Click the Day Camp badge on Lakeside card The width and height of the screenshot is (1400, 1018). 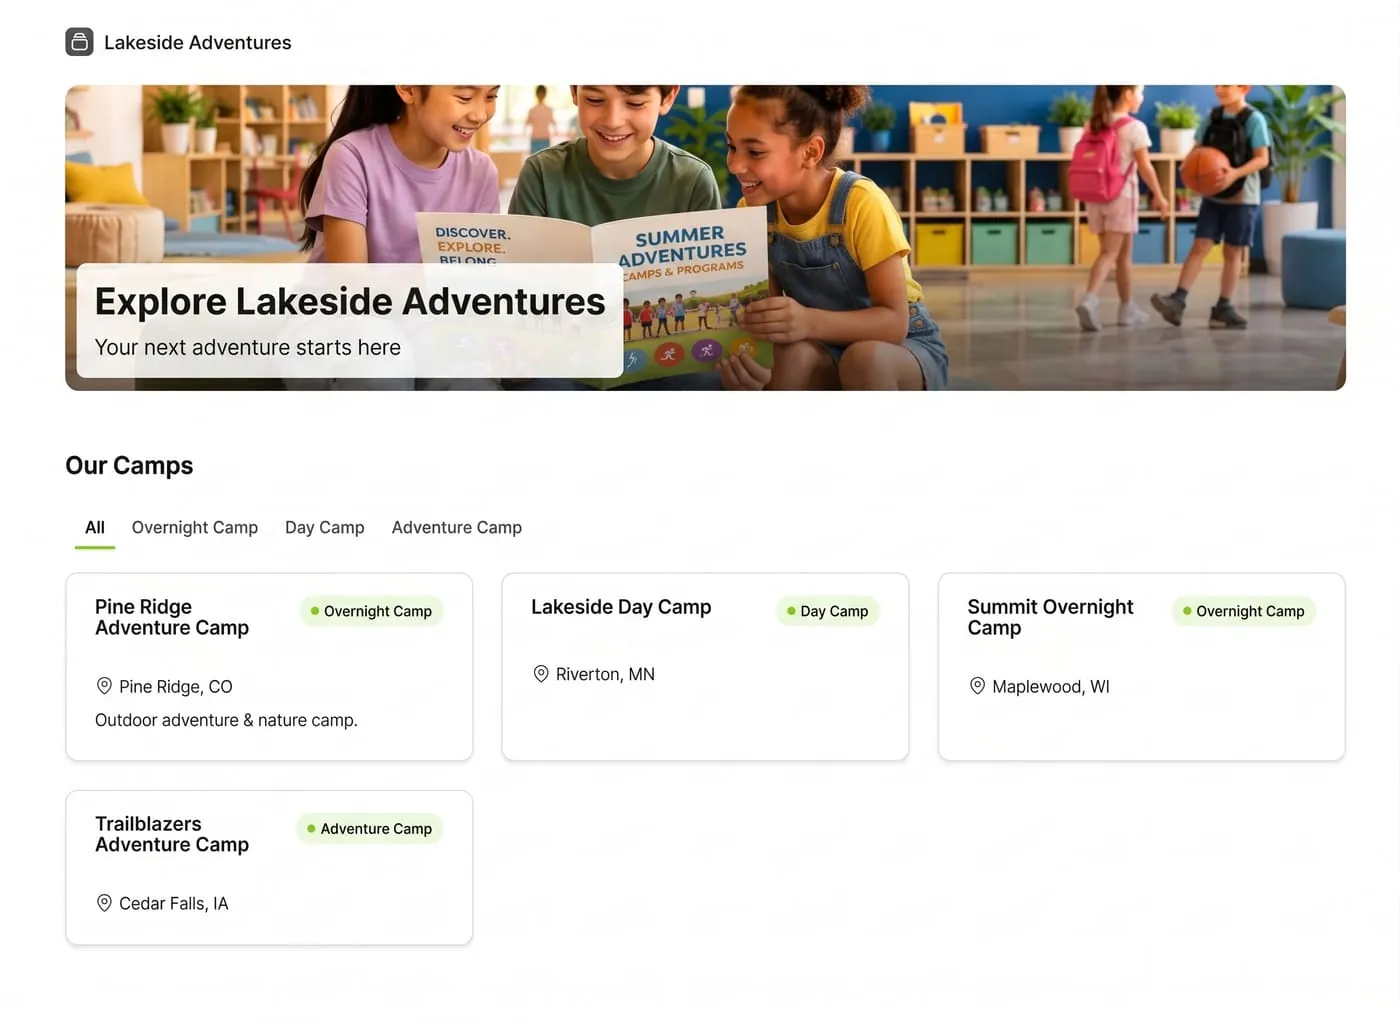click(x=828, y=611)
